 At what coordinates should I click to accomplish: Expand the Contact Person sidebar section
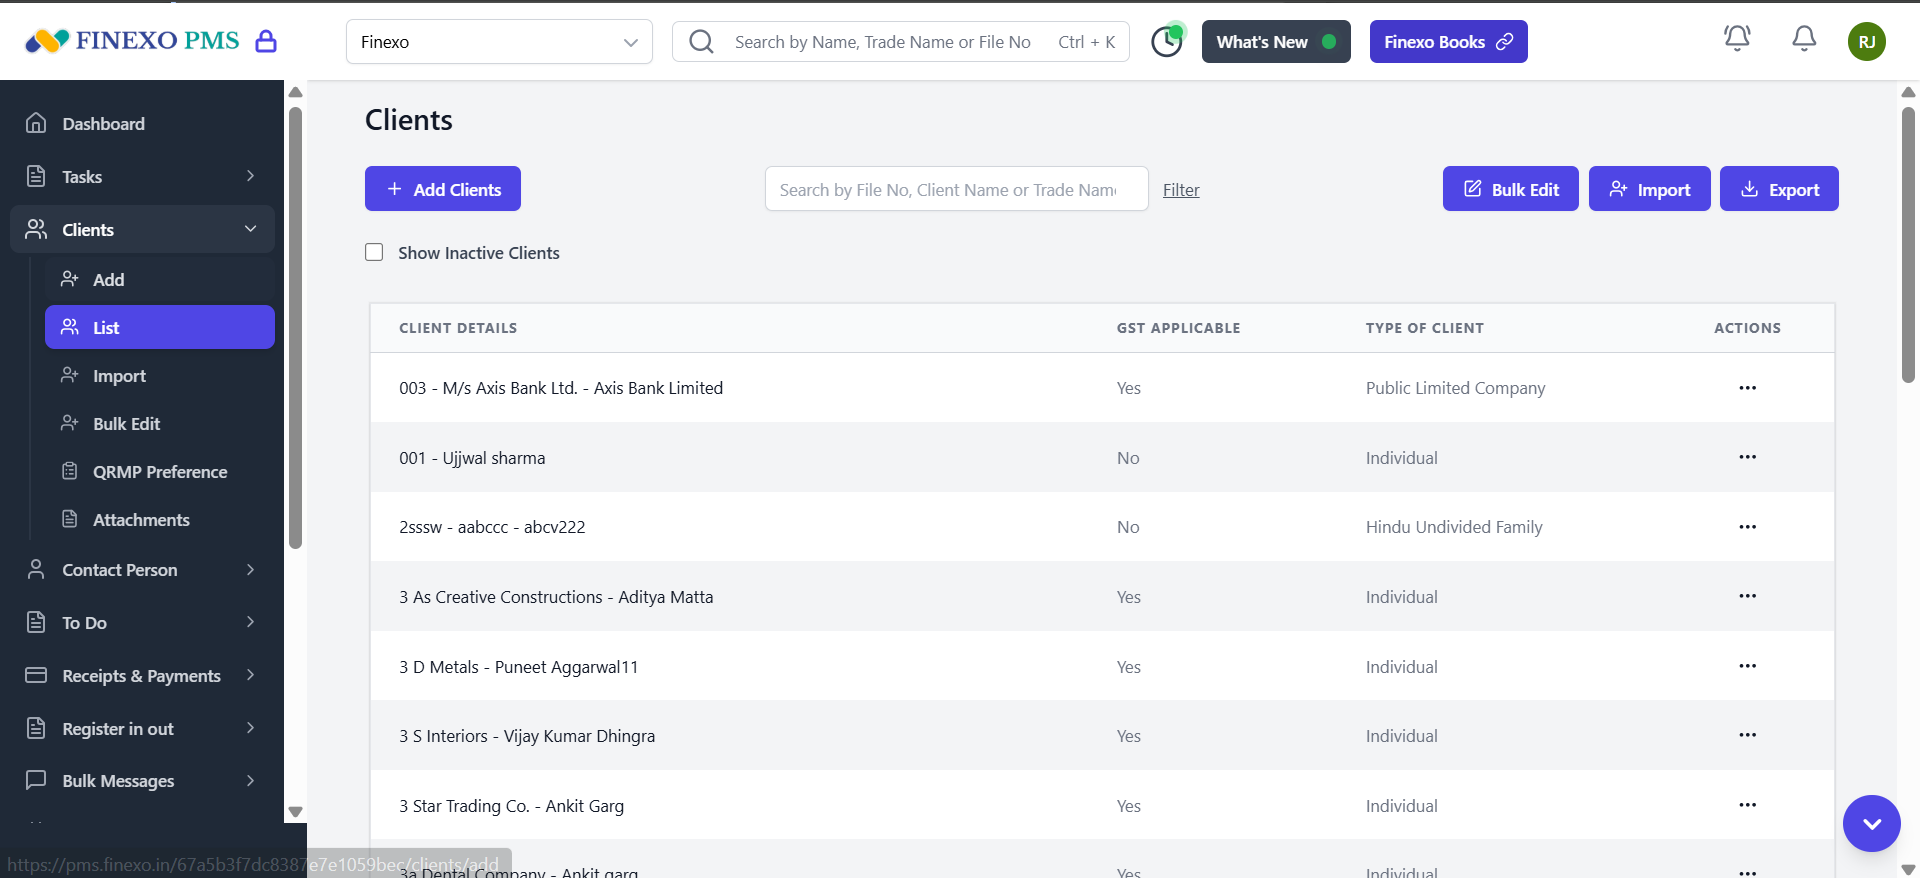(140, 570)
